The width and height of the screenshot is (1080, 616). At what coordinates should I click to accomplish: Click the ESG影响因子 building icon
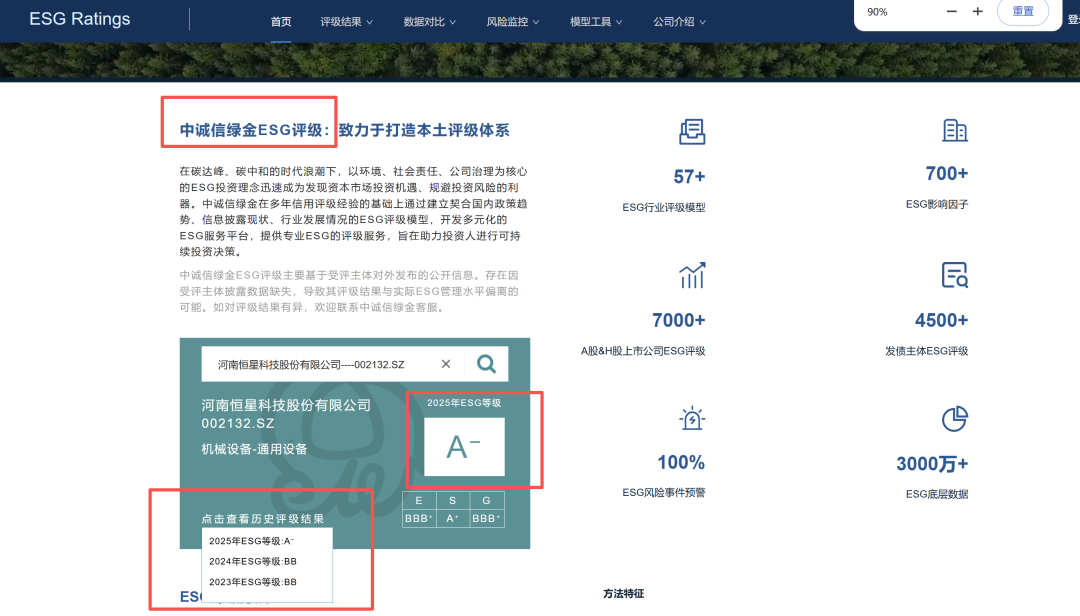(955, 130)
